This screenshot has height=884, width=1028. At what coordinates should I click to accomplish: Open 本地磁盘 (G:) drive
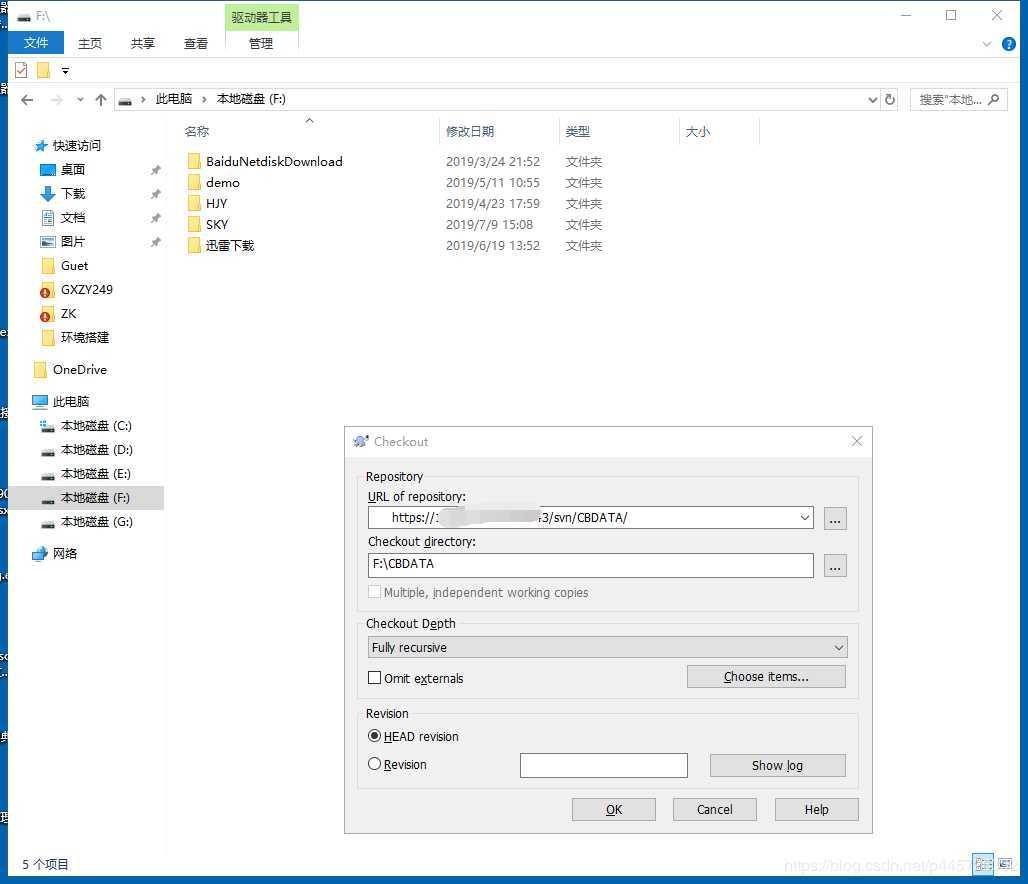click(x=96, y=522)
